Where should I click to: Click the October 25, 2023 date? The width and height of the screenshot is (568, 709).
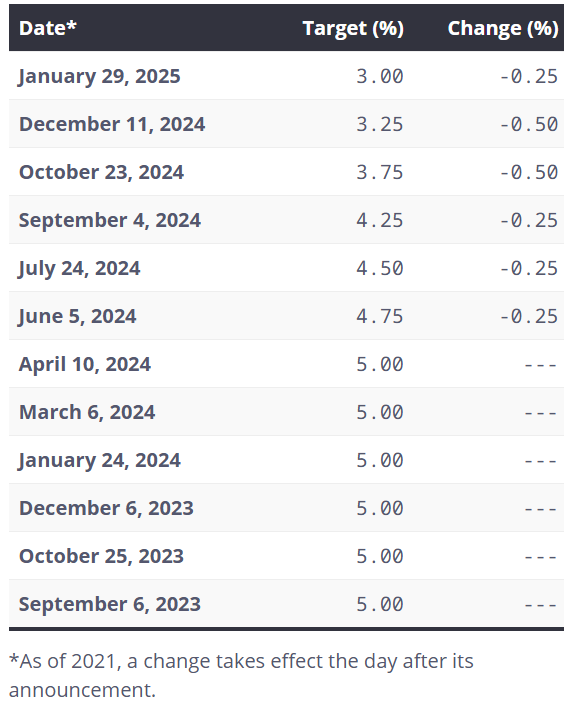(x=101, y=556)
